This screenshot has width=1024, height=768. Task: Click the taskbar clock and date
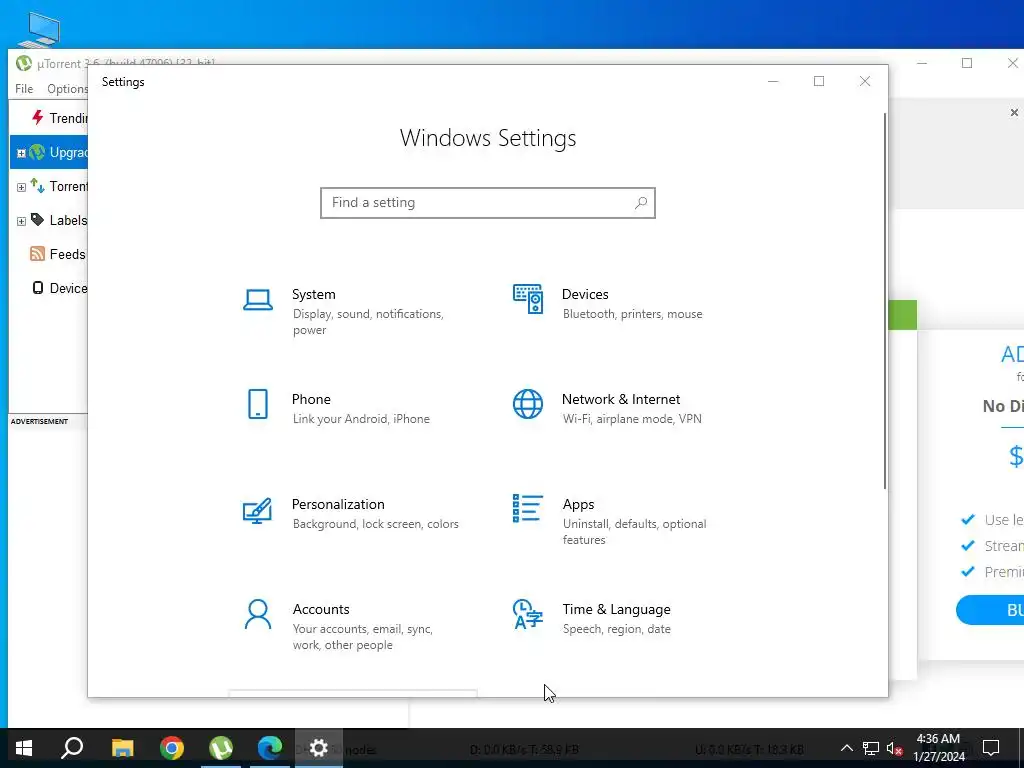point(938,748)
